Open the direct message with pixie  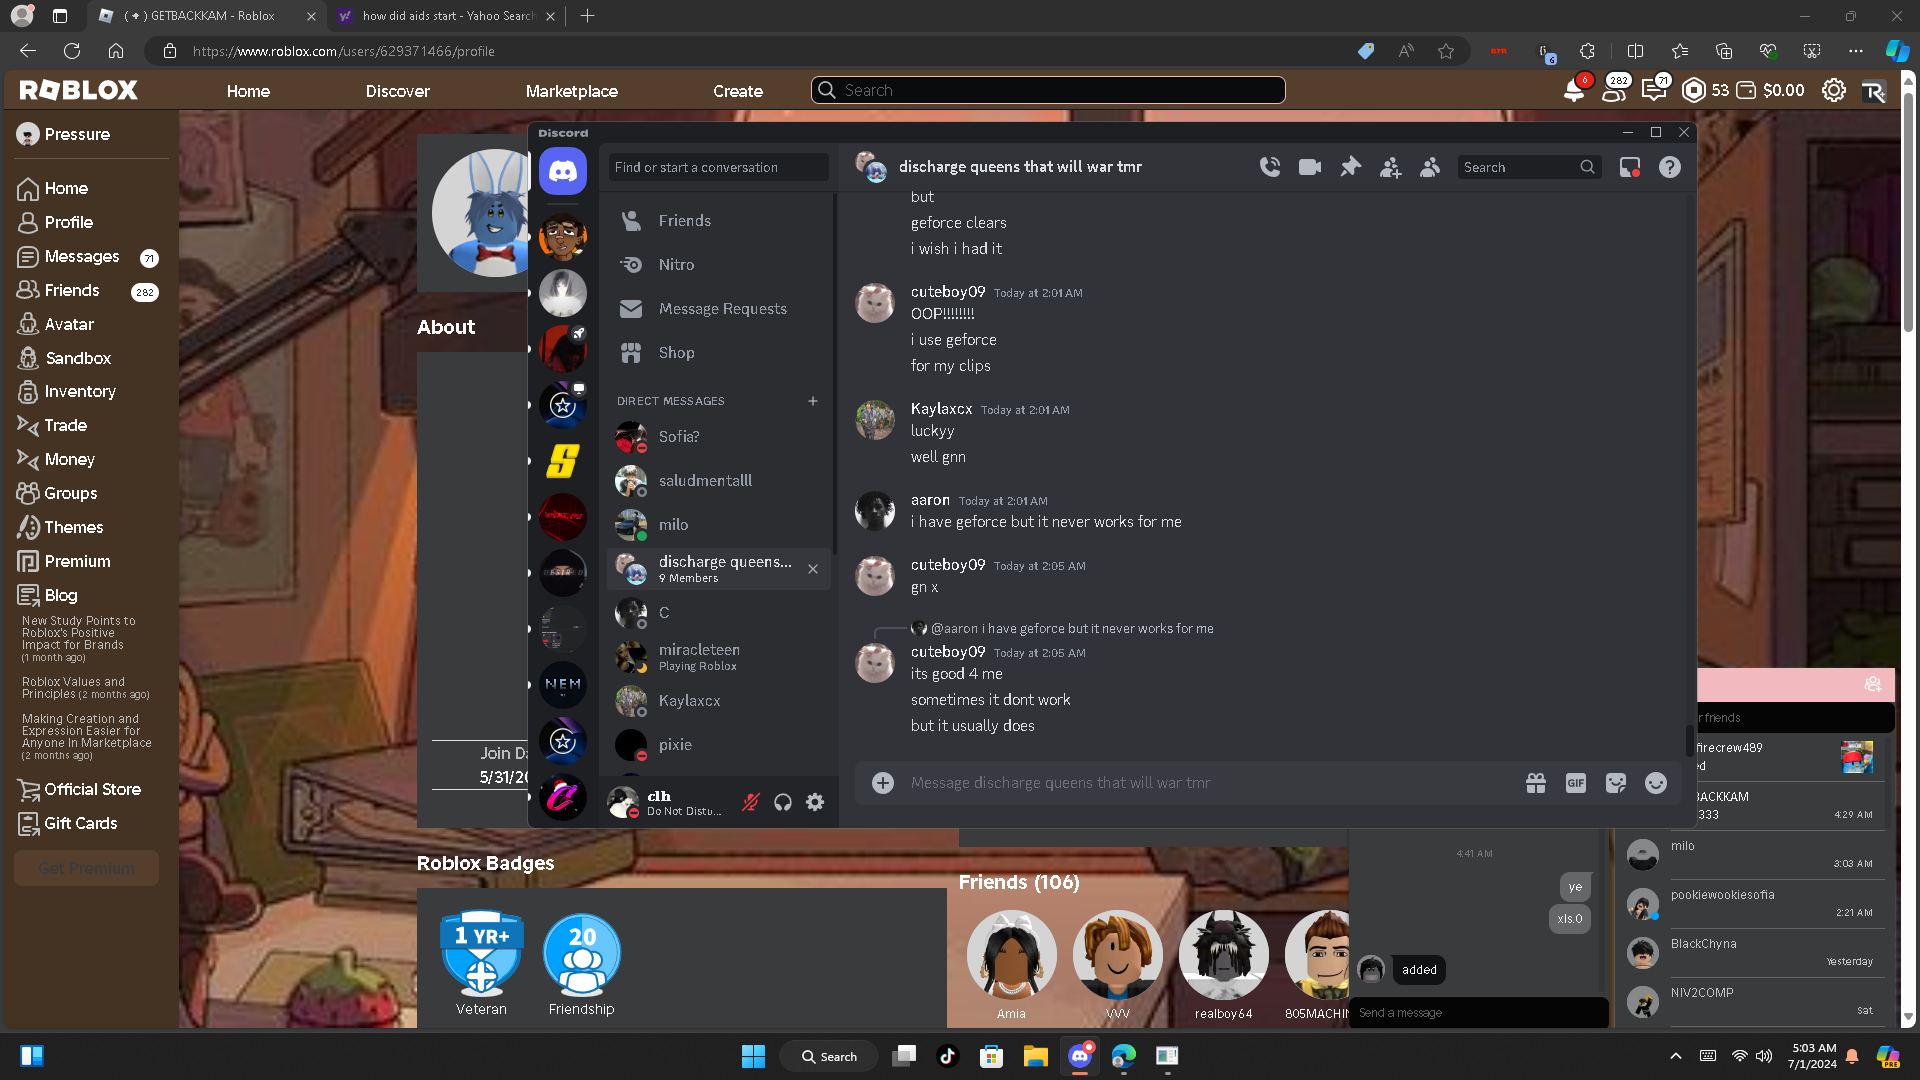(719, 745)
